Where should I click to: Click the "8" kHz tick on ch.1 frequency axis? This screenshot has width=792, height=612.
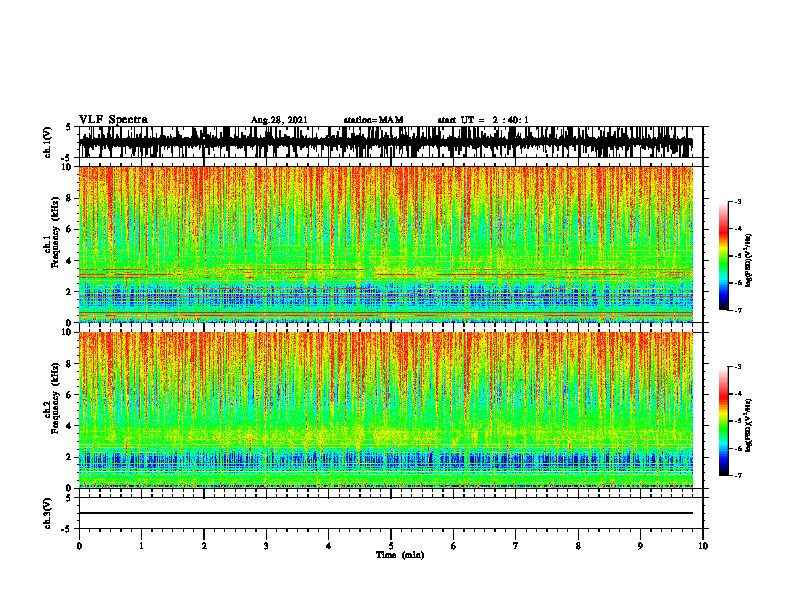pos(71,198)
